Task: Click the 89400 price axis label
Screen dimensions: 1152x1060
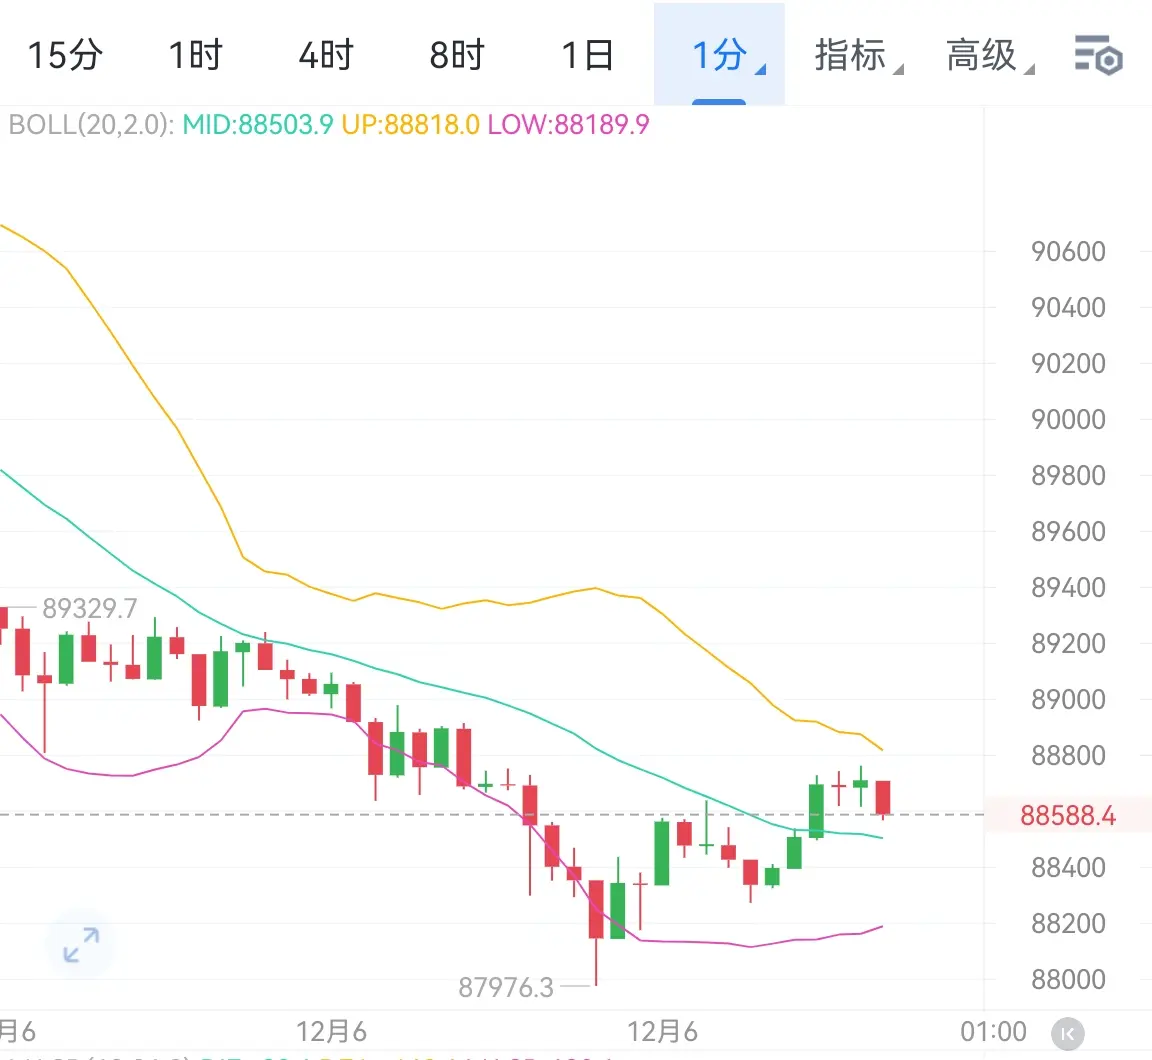Action: pos(1068,588)
